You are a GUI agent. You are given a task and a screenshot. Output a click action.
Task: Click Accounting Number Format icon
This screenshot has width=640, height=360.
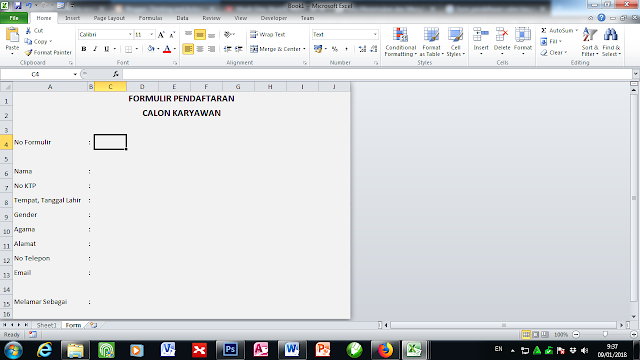click(x=318, y=49)
